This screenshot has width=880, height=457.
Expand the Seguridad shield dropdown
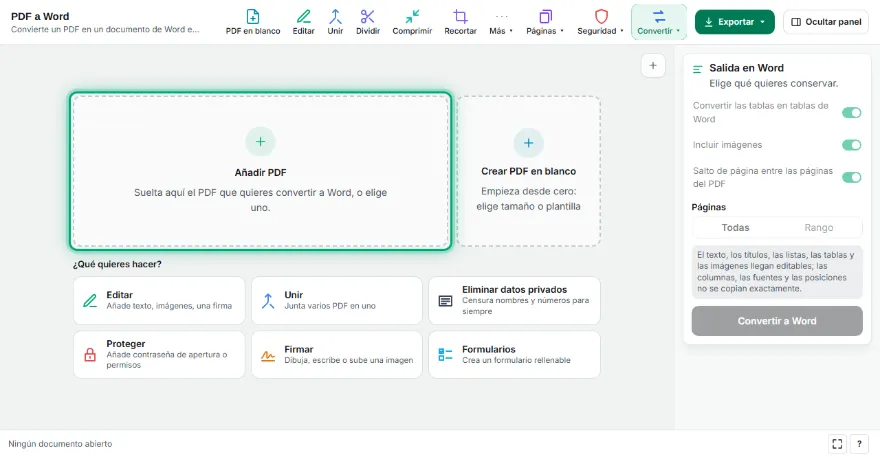[601, 22]
